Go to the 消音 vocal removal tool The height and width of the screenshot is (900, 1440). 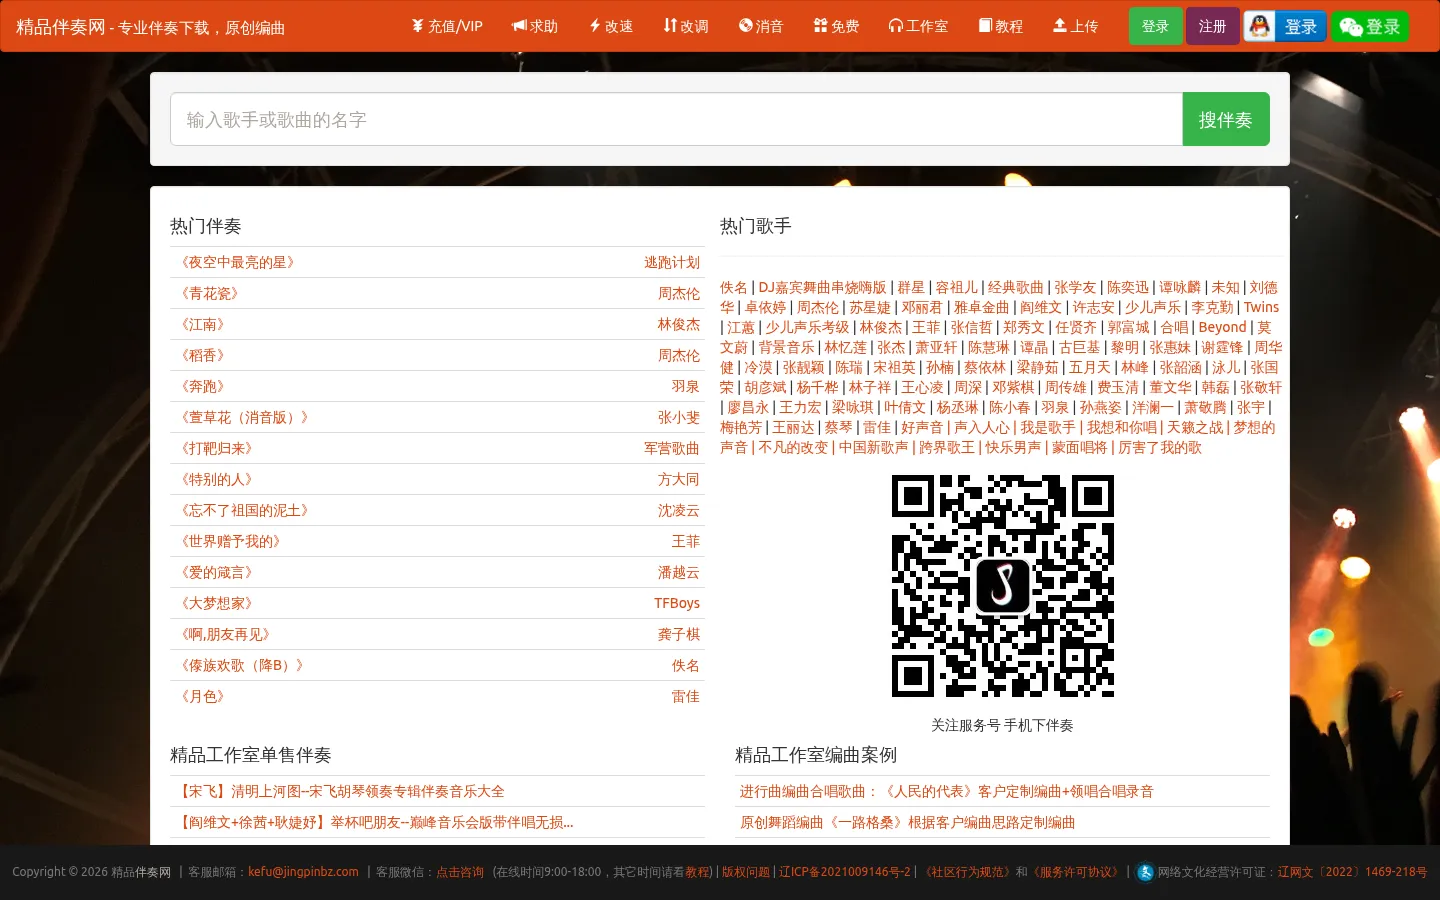(761, 26)
